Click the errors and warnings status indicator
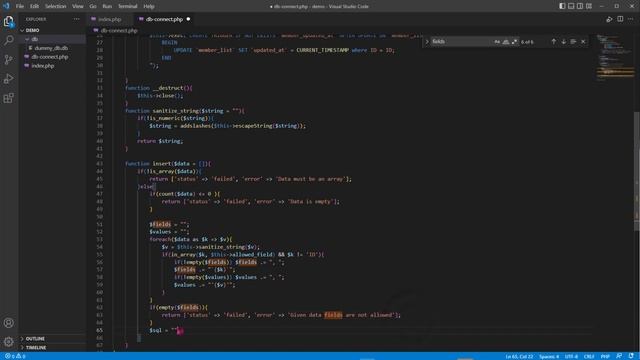The width and height of the screenshot is (640, 360). click(15, 356)
